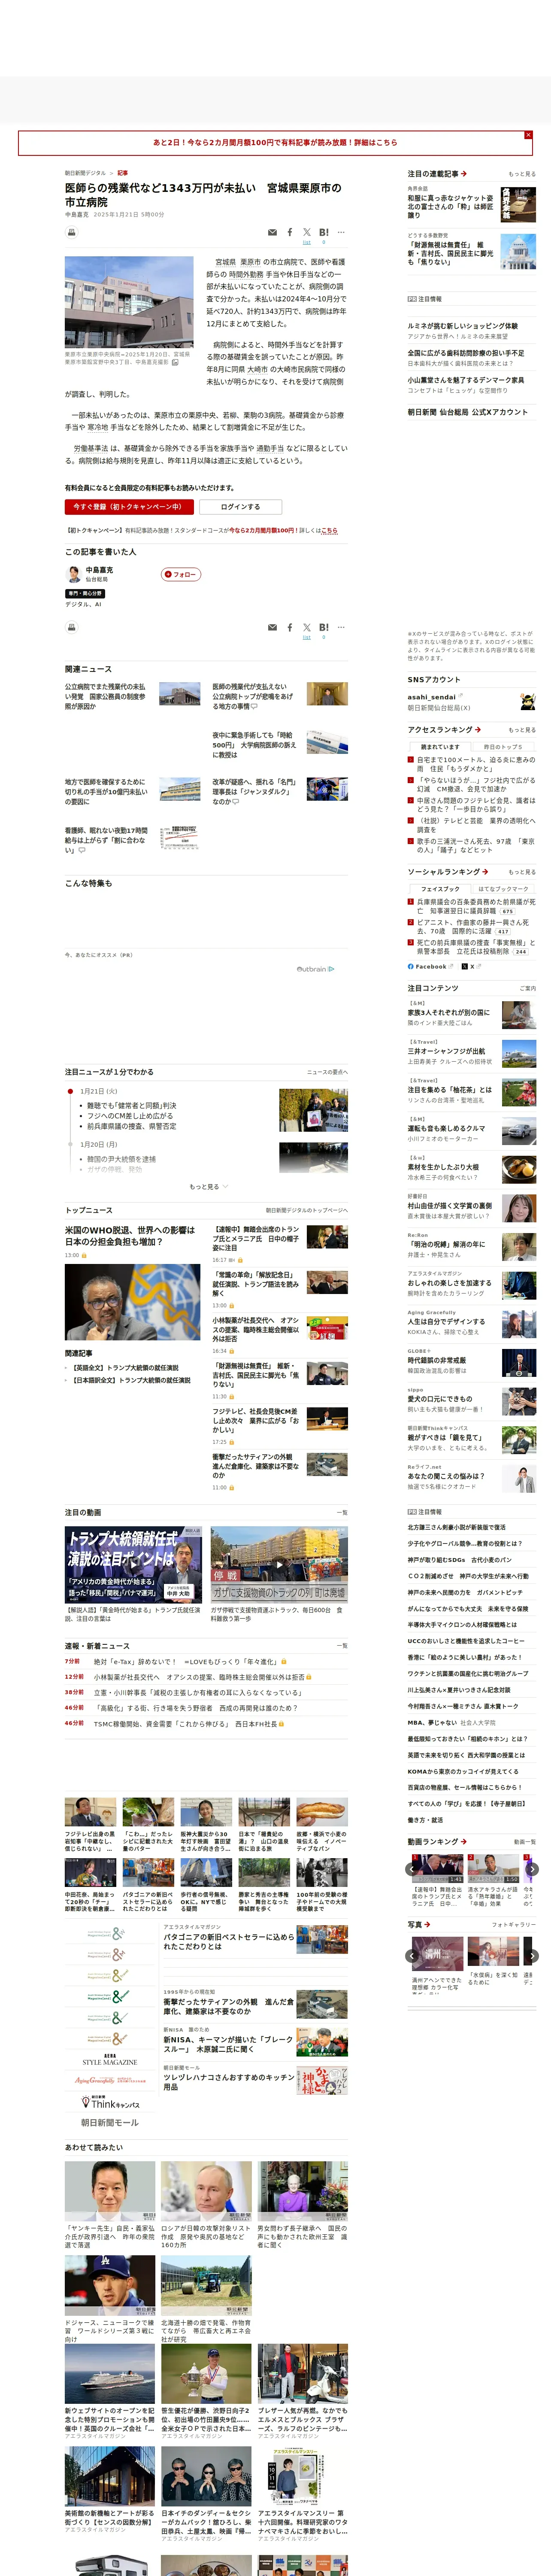This screenshot has height=2576, width=551.
Task: Click もっと見る beside 注目の連載記事
Action: [x=522, y=174]
